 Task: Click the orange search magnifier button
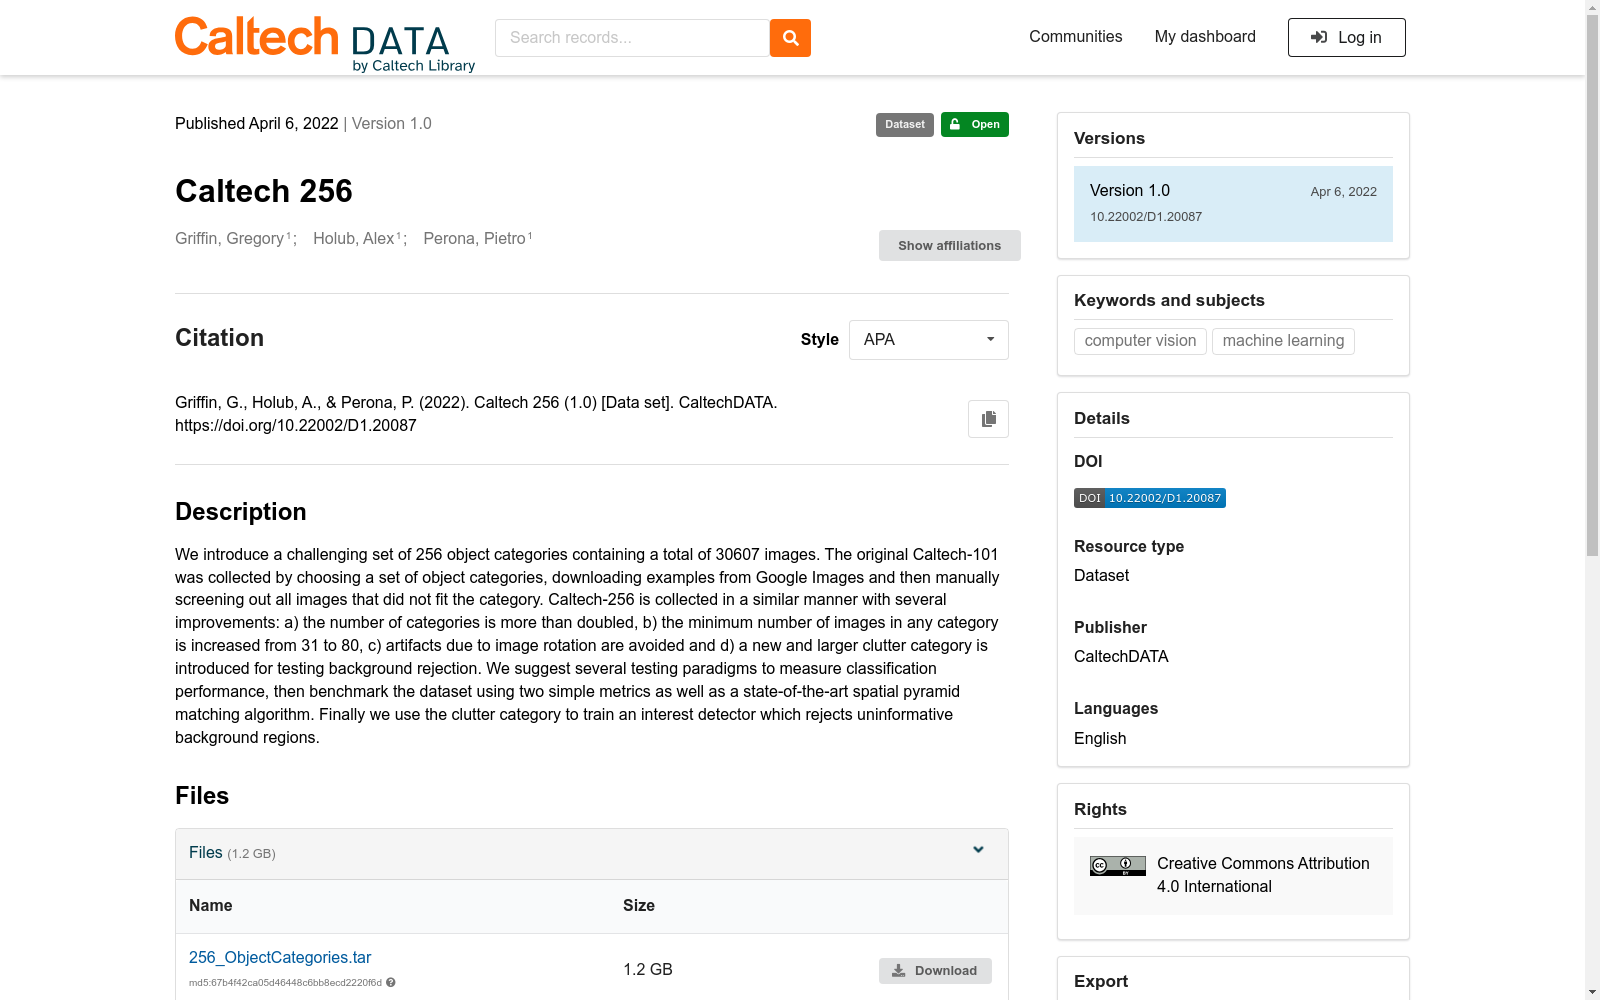[x=790, y=38]
